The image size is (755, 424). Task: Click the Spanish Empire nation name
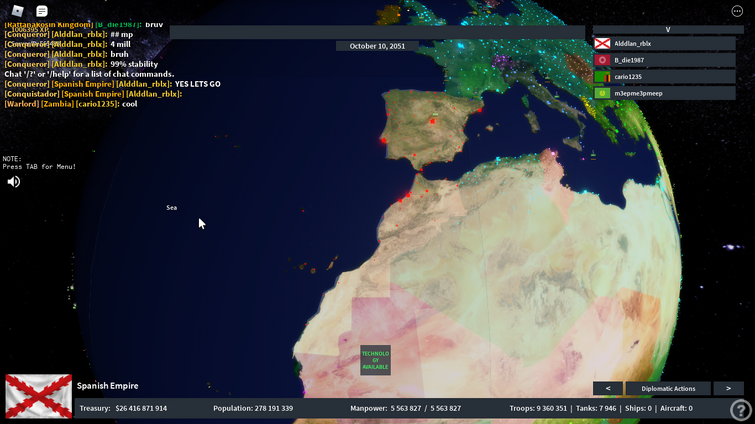point(107,386)
